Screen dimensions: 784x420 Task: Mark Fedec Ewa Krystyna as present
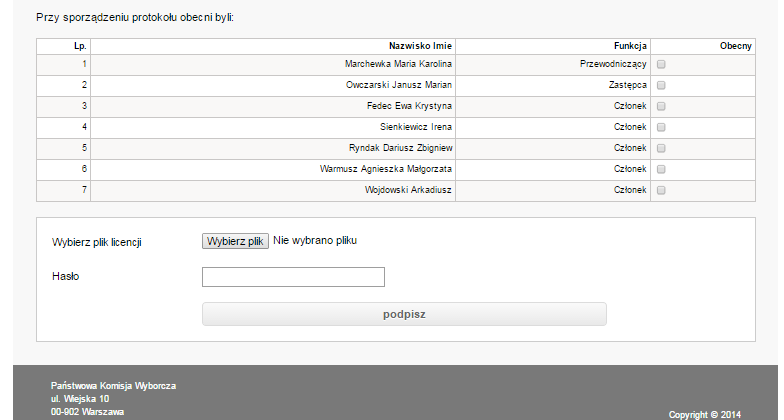pos(661,106)
